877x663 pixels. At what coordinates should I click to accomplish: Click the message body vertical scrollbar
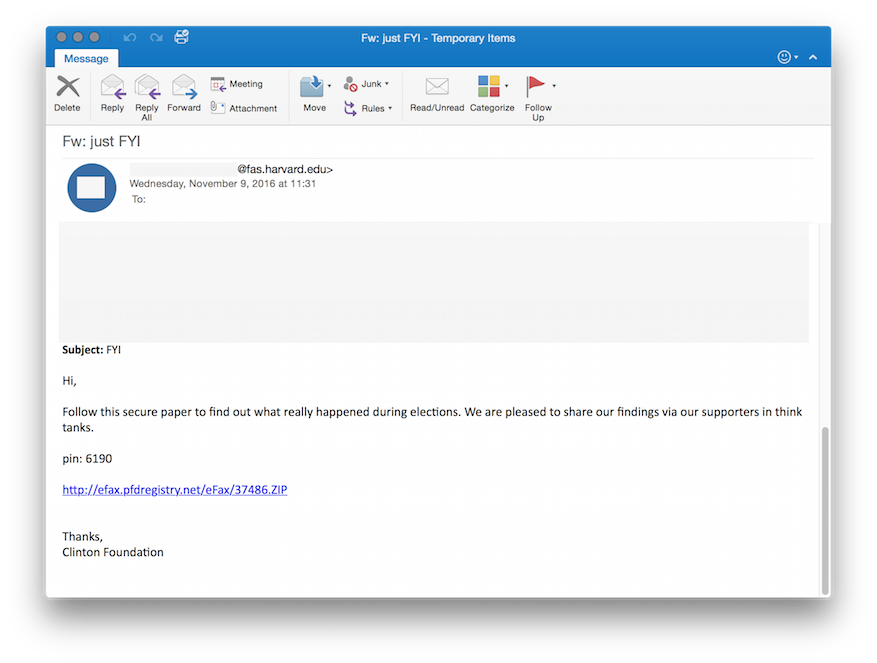pyautogui.click(x=825, y=511)
